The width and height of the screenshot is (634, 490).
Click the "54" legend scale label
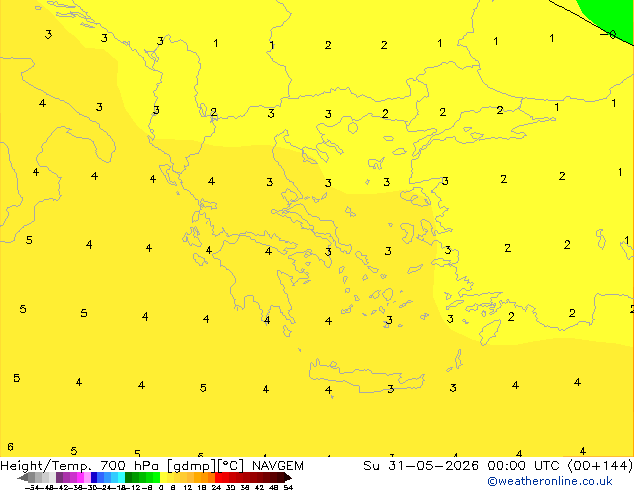pos(288,487)
